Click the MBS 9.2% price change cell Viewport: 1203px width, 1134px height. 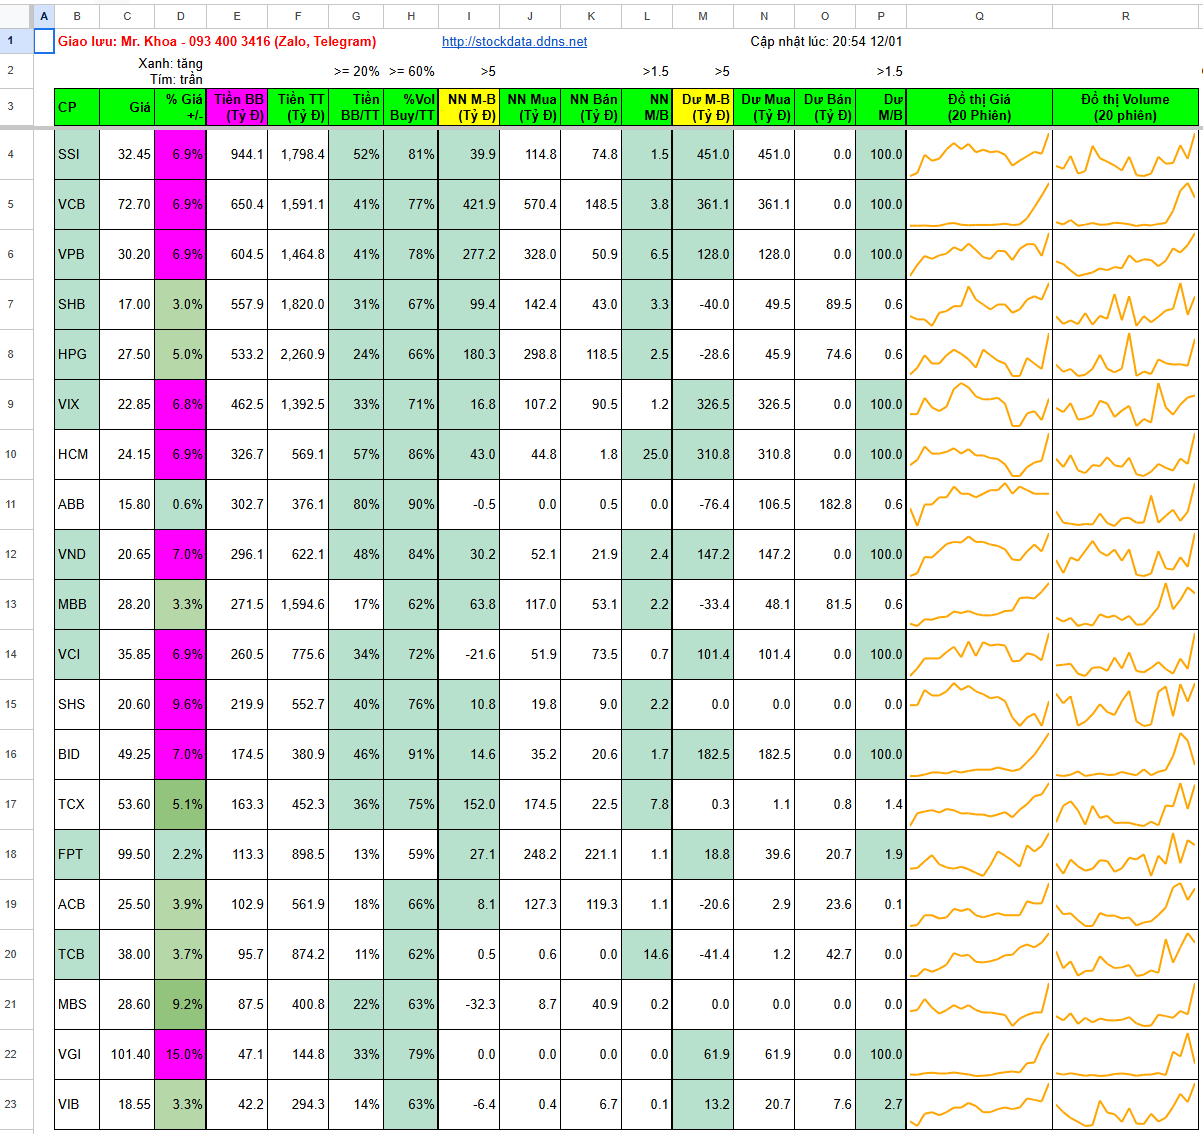(180, 1004)
